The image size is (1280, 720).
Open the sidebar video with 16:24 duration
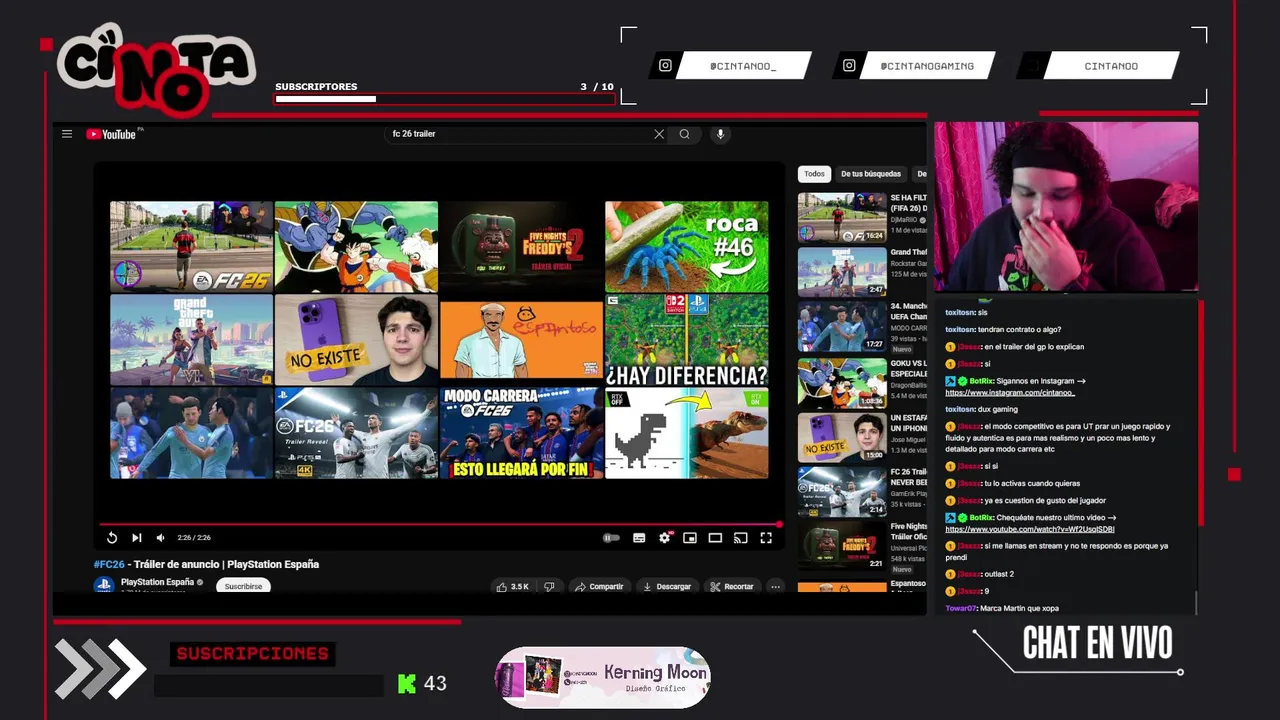point(842,218)
